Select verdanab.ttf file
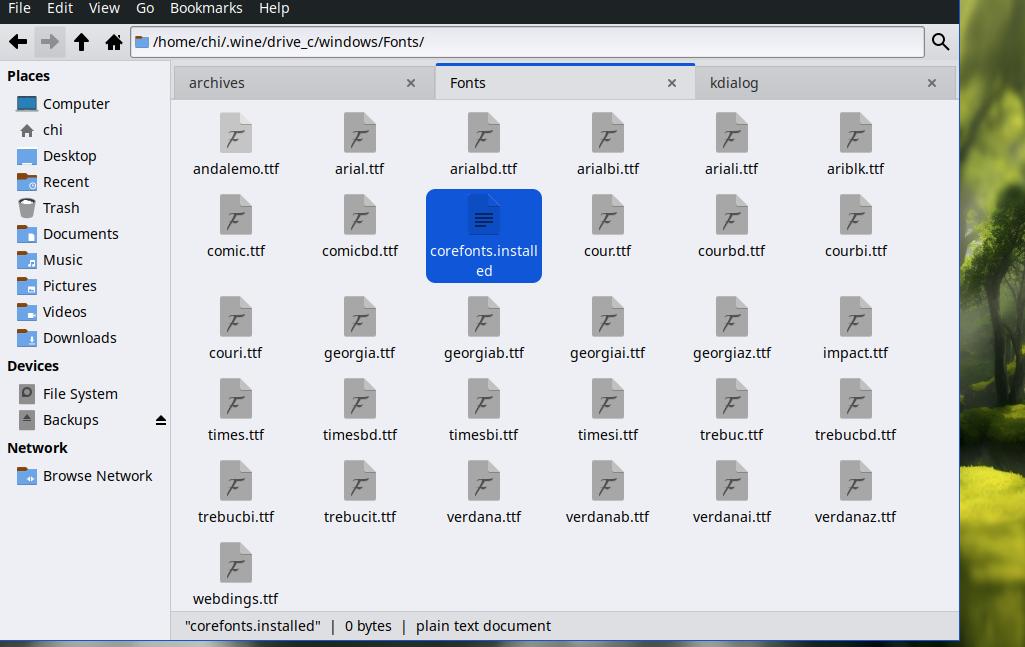This screenshot has height=647, width=1025. coord(607,493)
